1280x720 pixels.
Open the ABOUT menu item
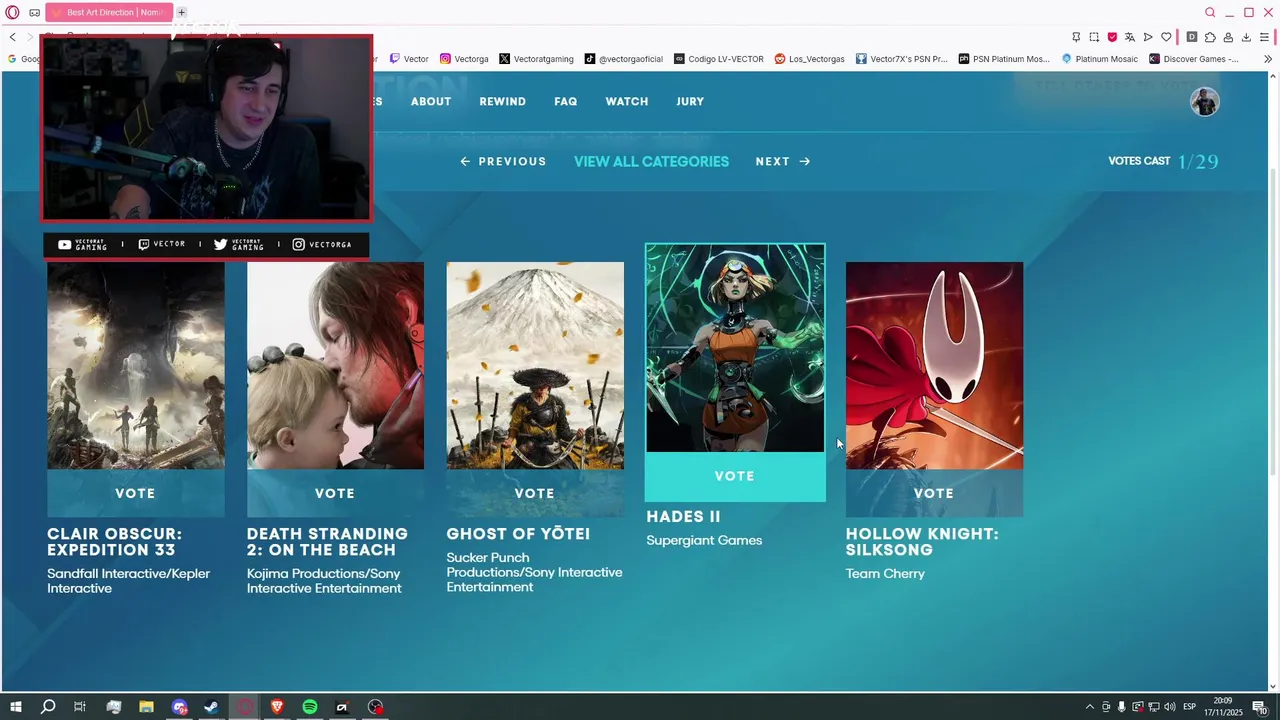click(x=431, y=102)
